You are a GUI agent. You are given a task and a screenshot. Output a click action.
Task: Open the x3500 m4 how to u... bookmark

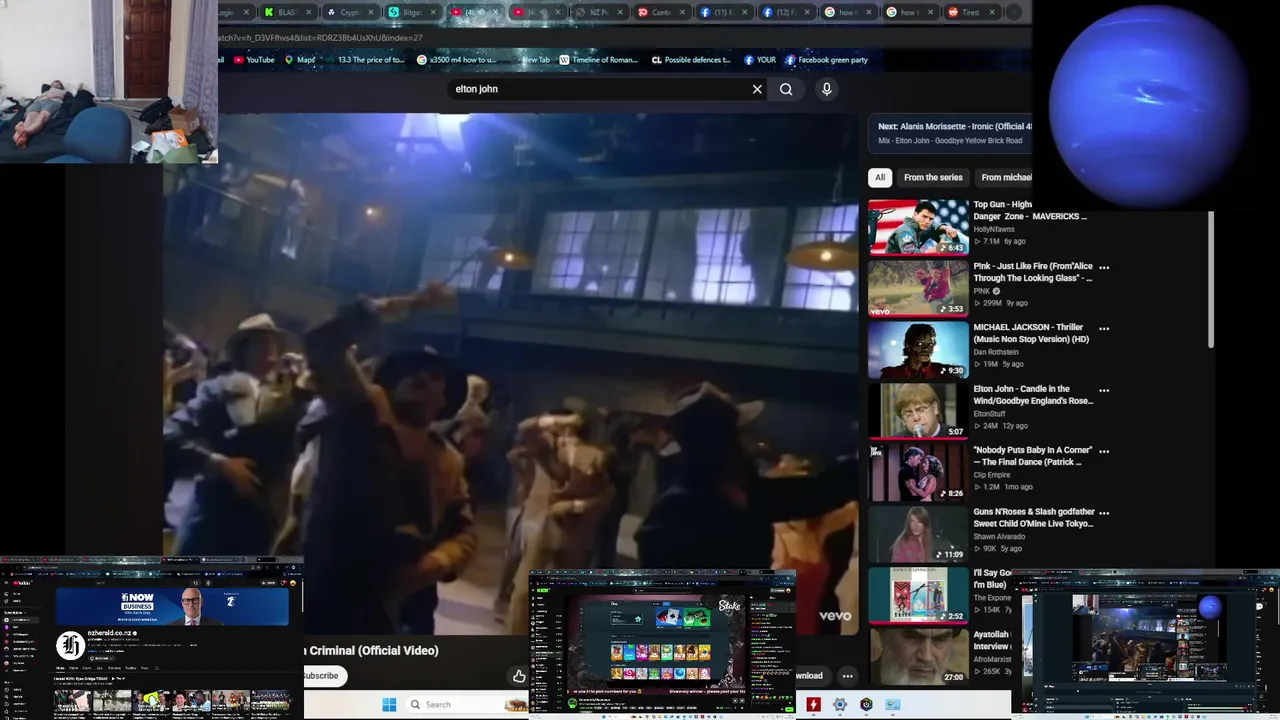456,60
